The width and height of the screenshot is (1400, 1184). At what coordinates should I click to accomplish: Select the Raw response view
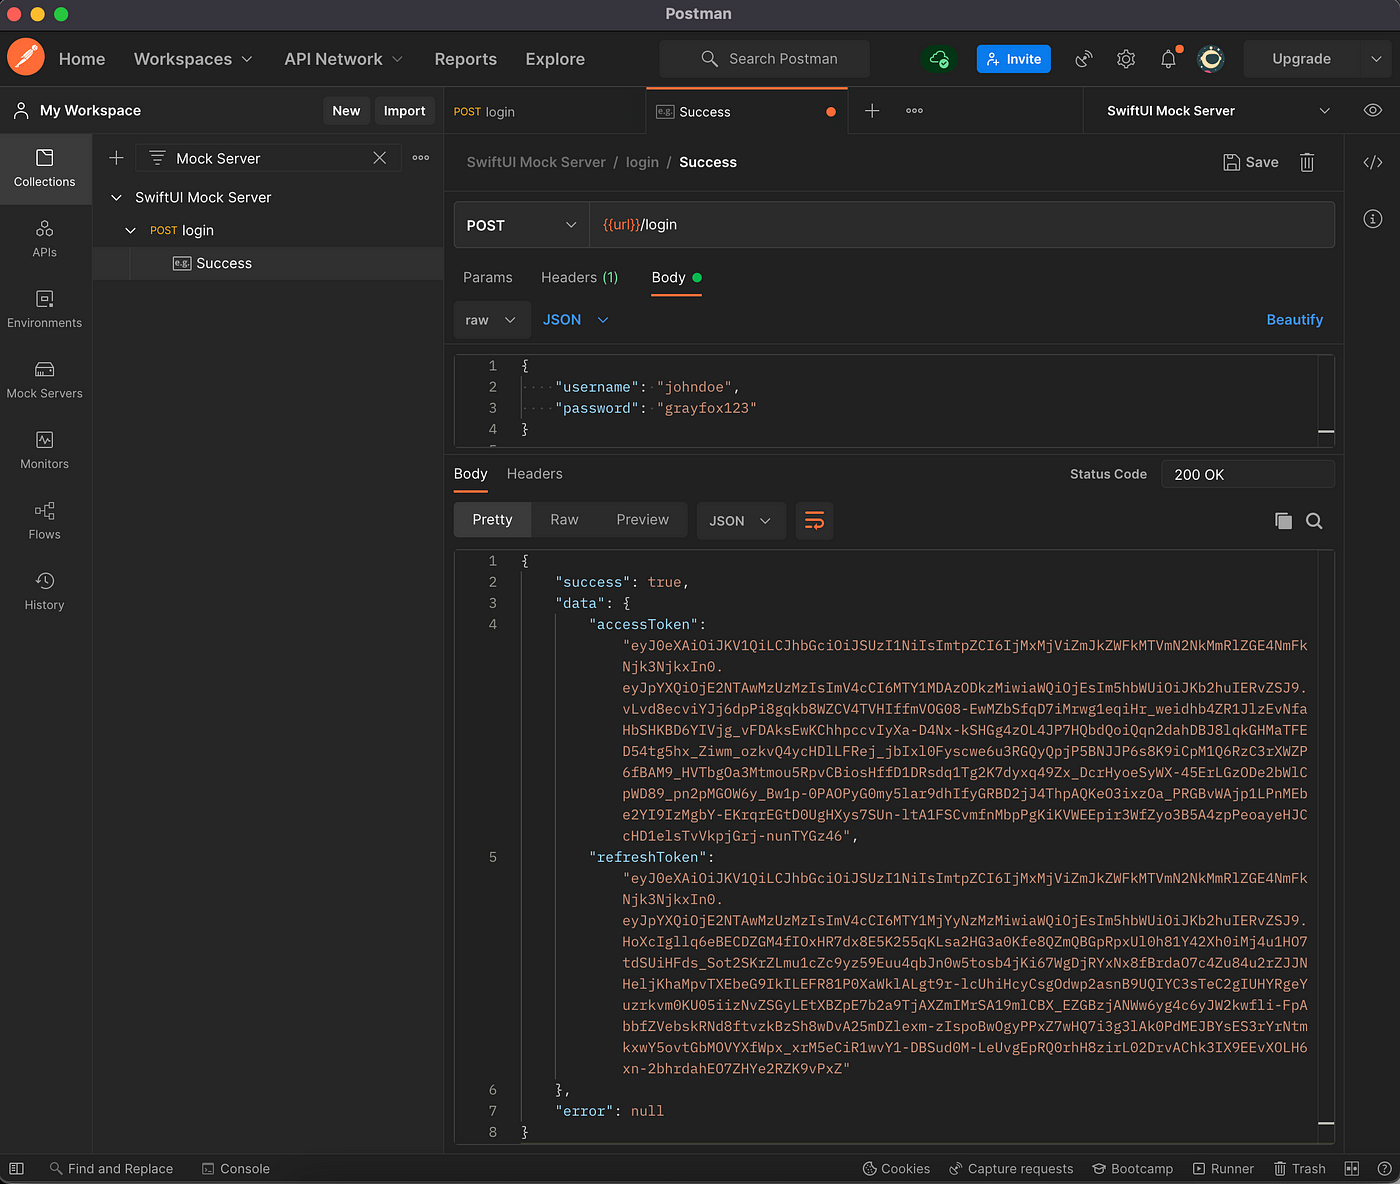point(564,520)
